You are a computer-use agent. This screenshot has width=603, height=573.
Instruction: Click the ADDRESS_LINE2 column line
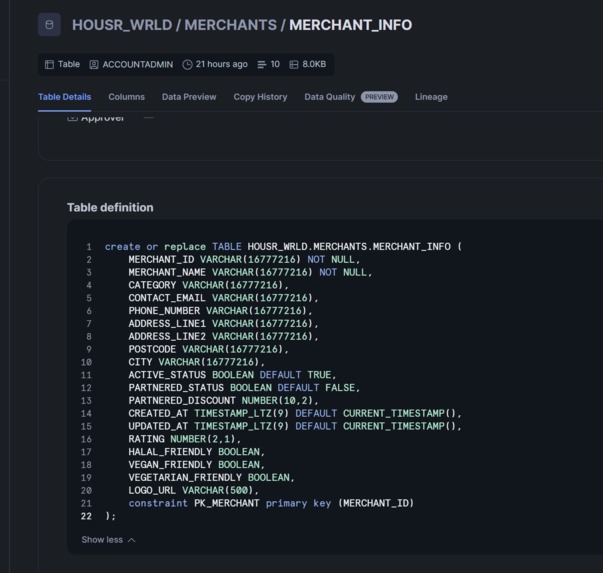coord(223,336)
